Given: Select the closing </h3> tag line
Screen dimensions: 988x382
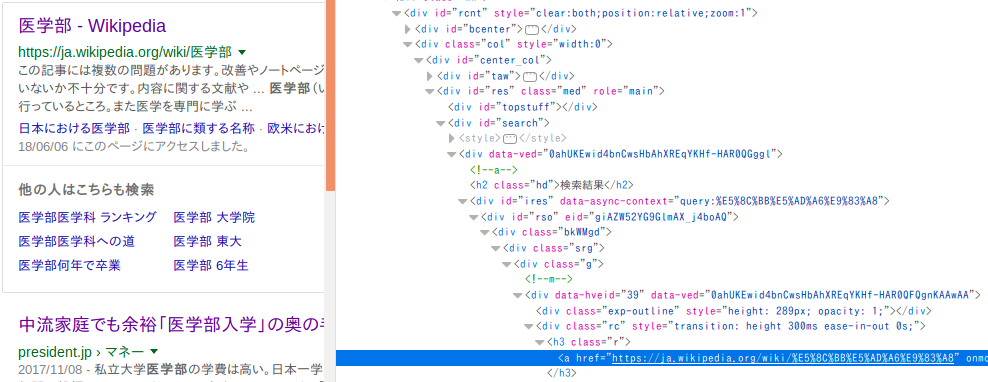Looking at the screenshot, I should point(561,373).
